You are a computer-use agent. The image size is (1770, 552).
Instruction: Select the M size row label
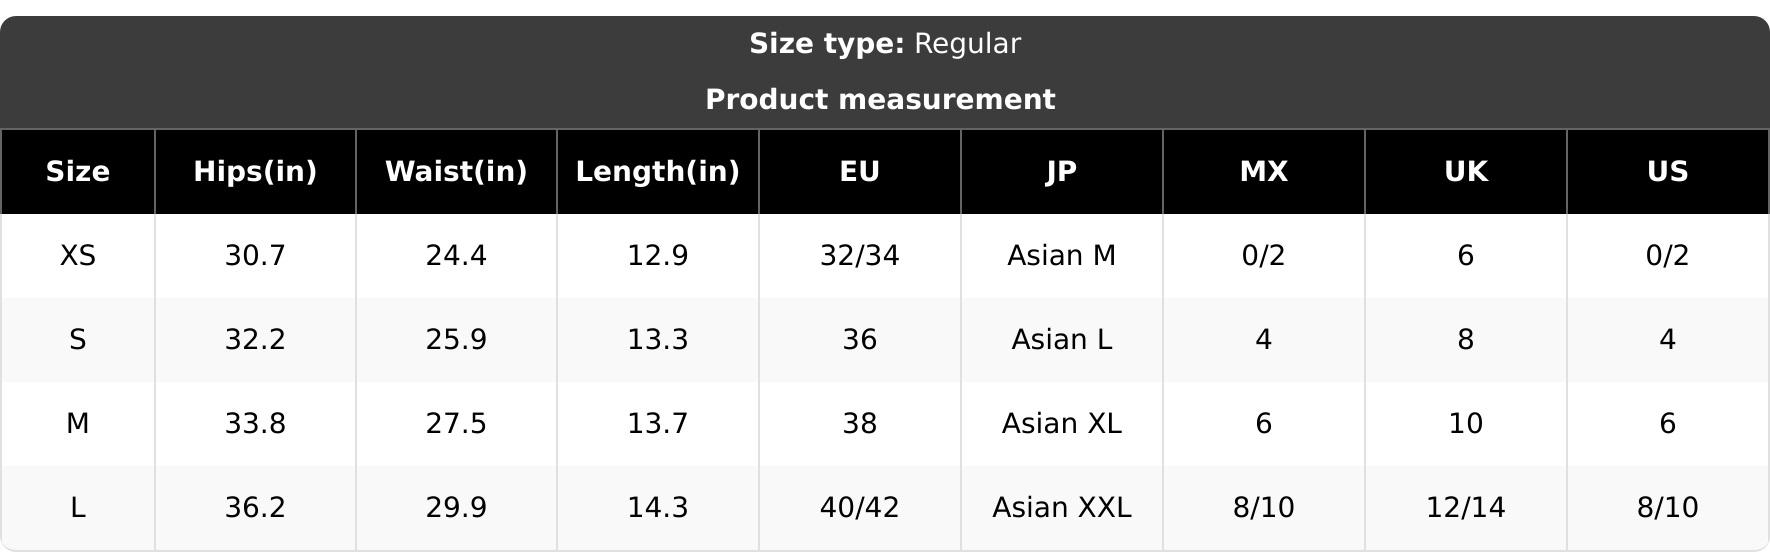pyautogui.click(x=78, y=424)
